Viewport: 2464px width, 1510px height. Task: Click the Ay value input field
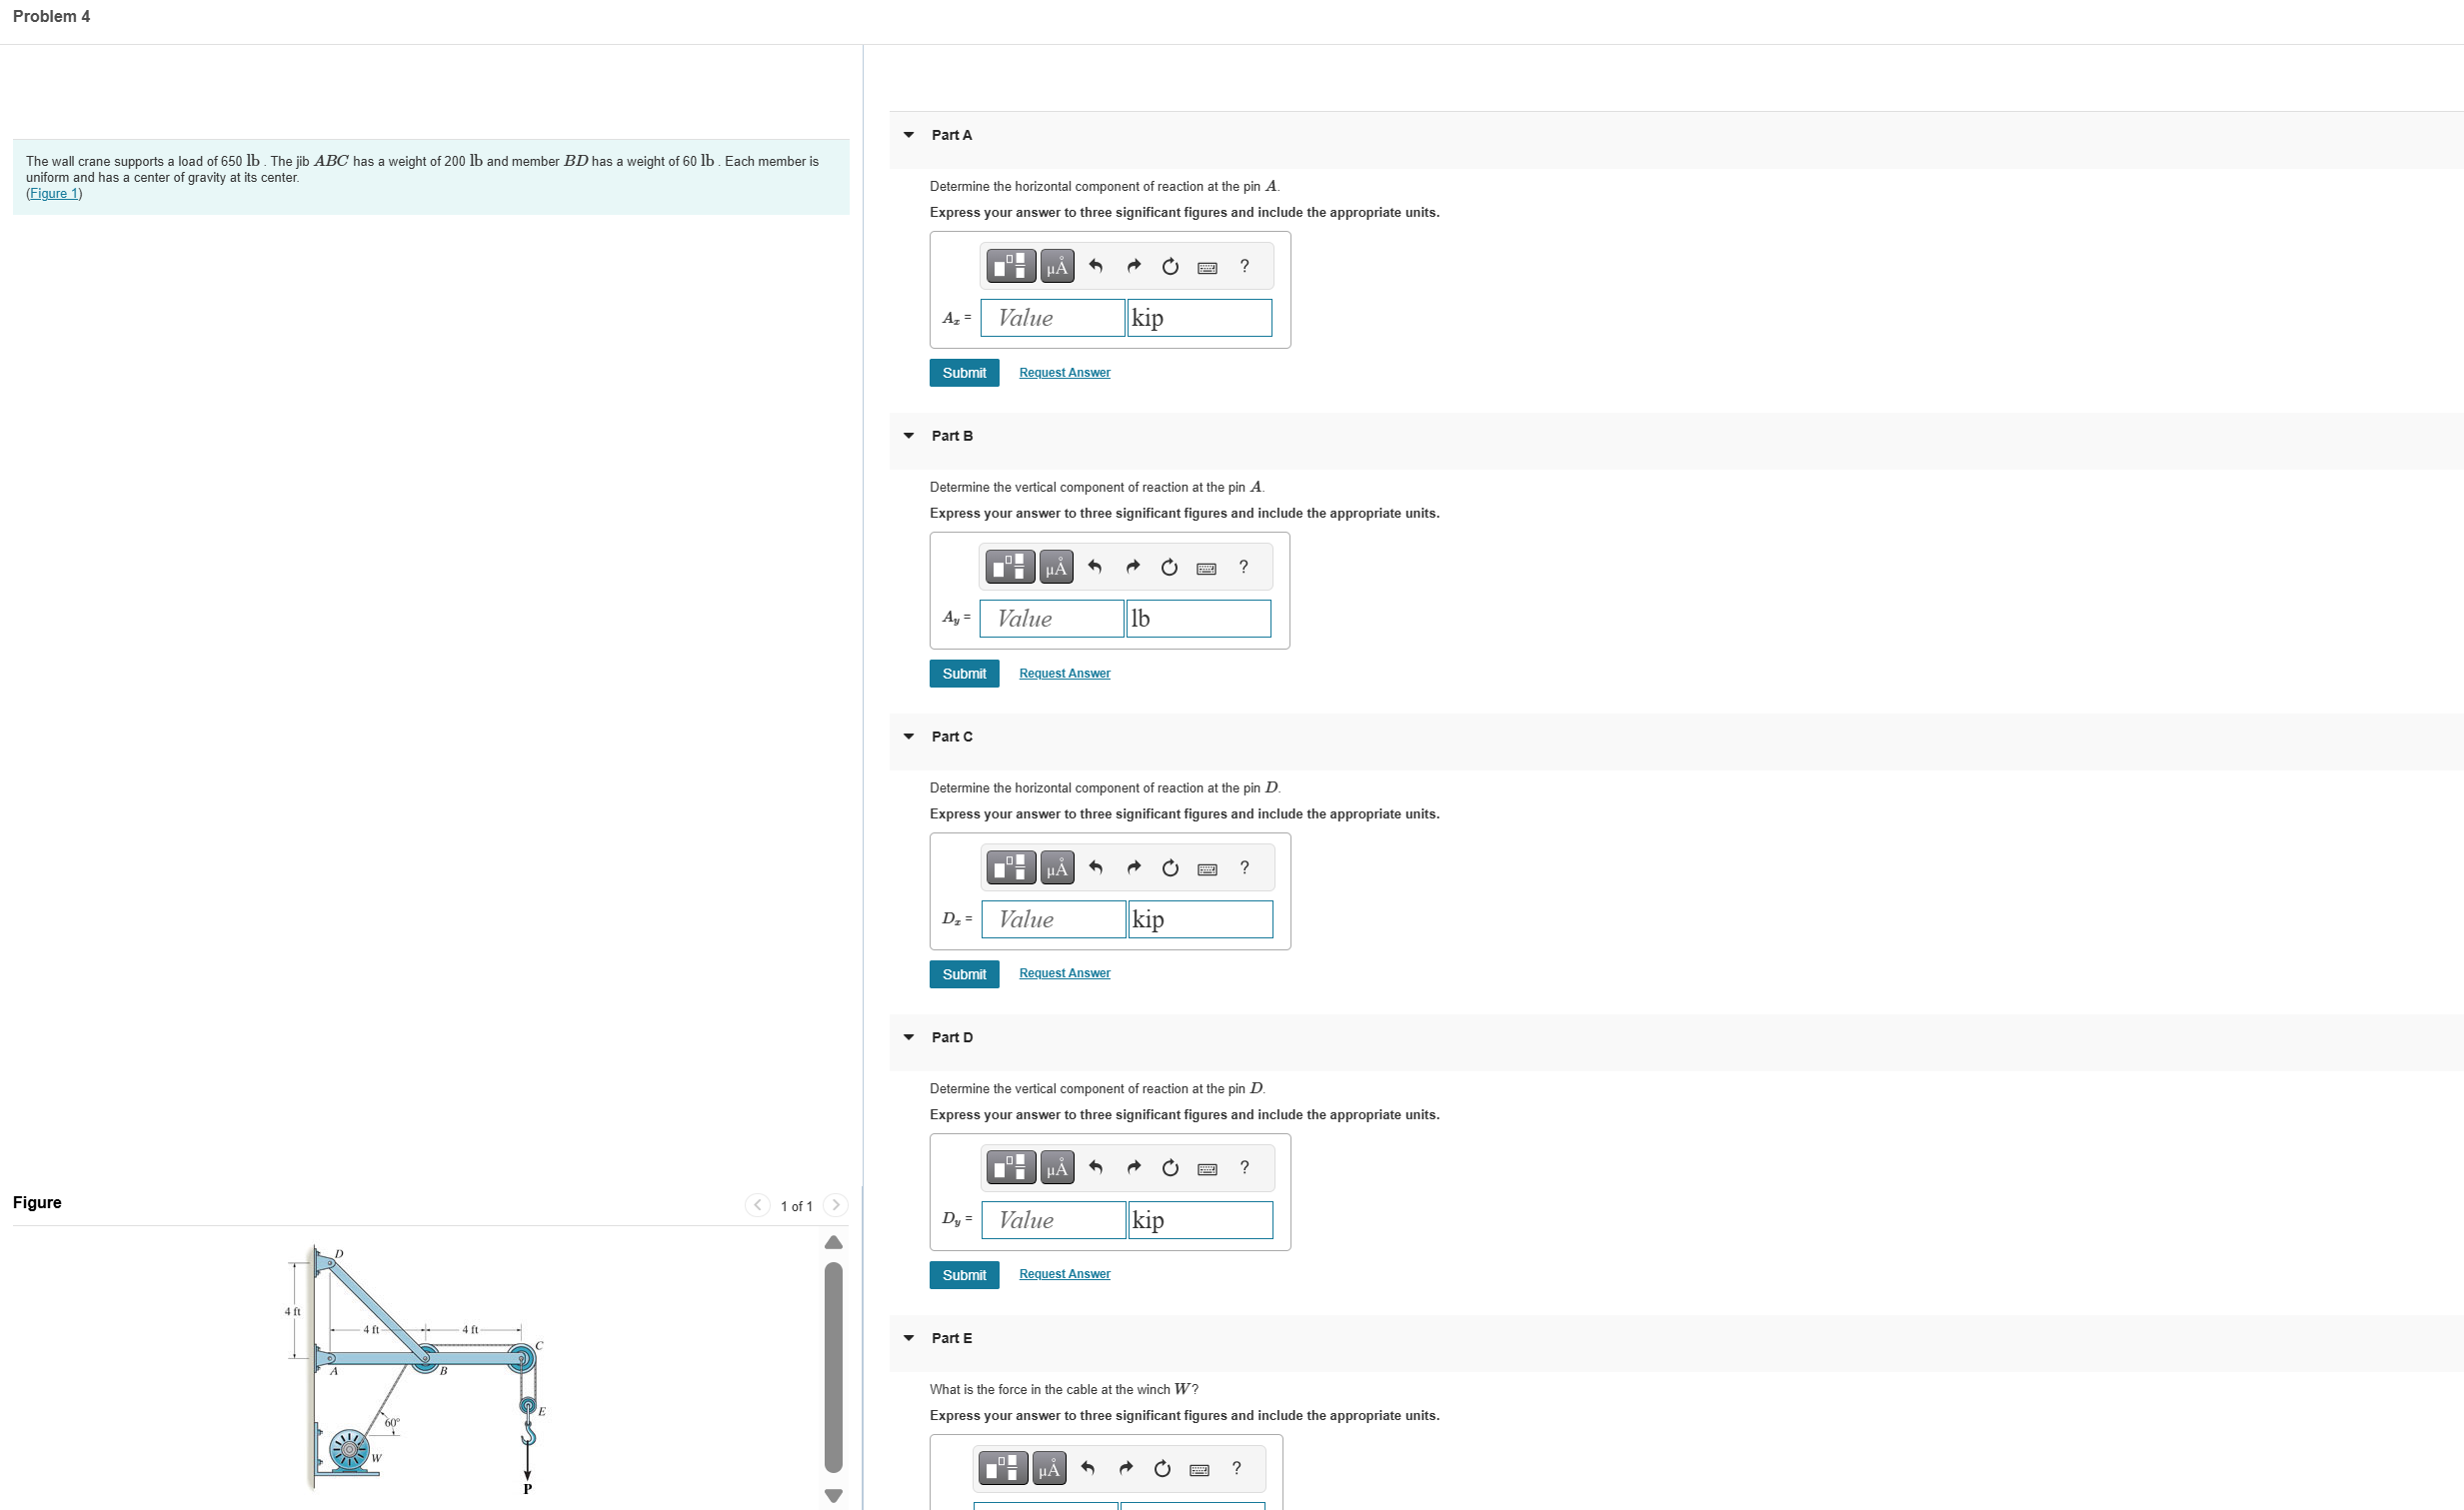1051,618
